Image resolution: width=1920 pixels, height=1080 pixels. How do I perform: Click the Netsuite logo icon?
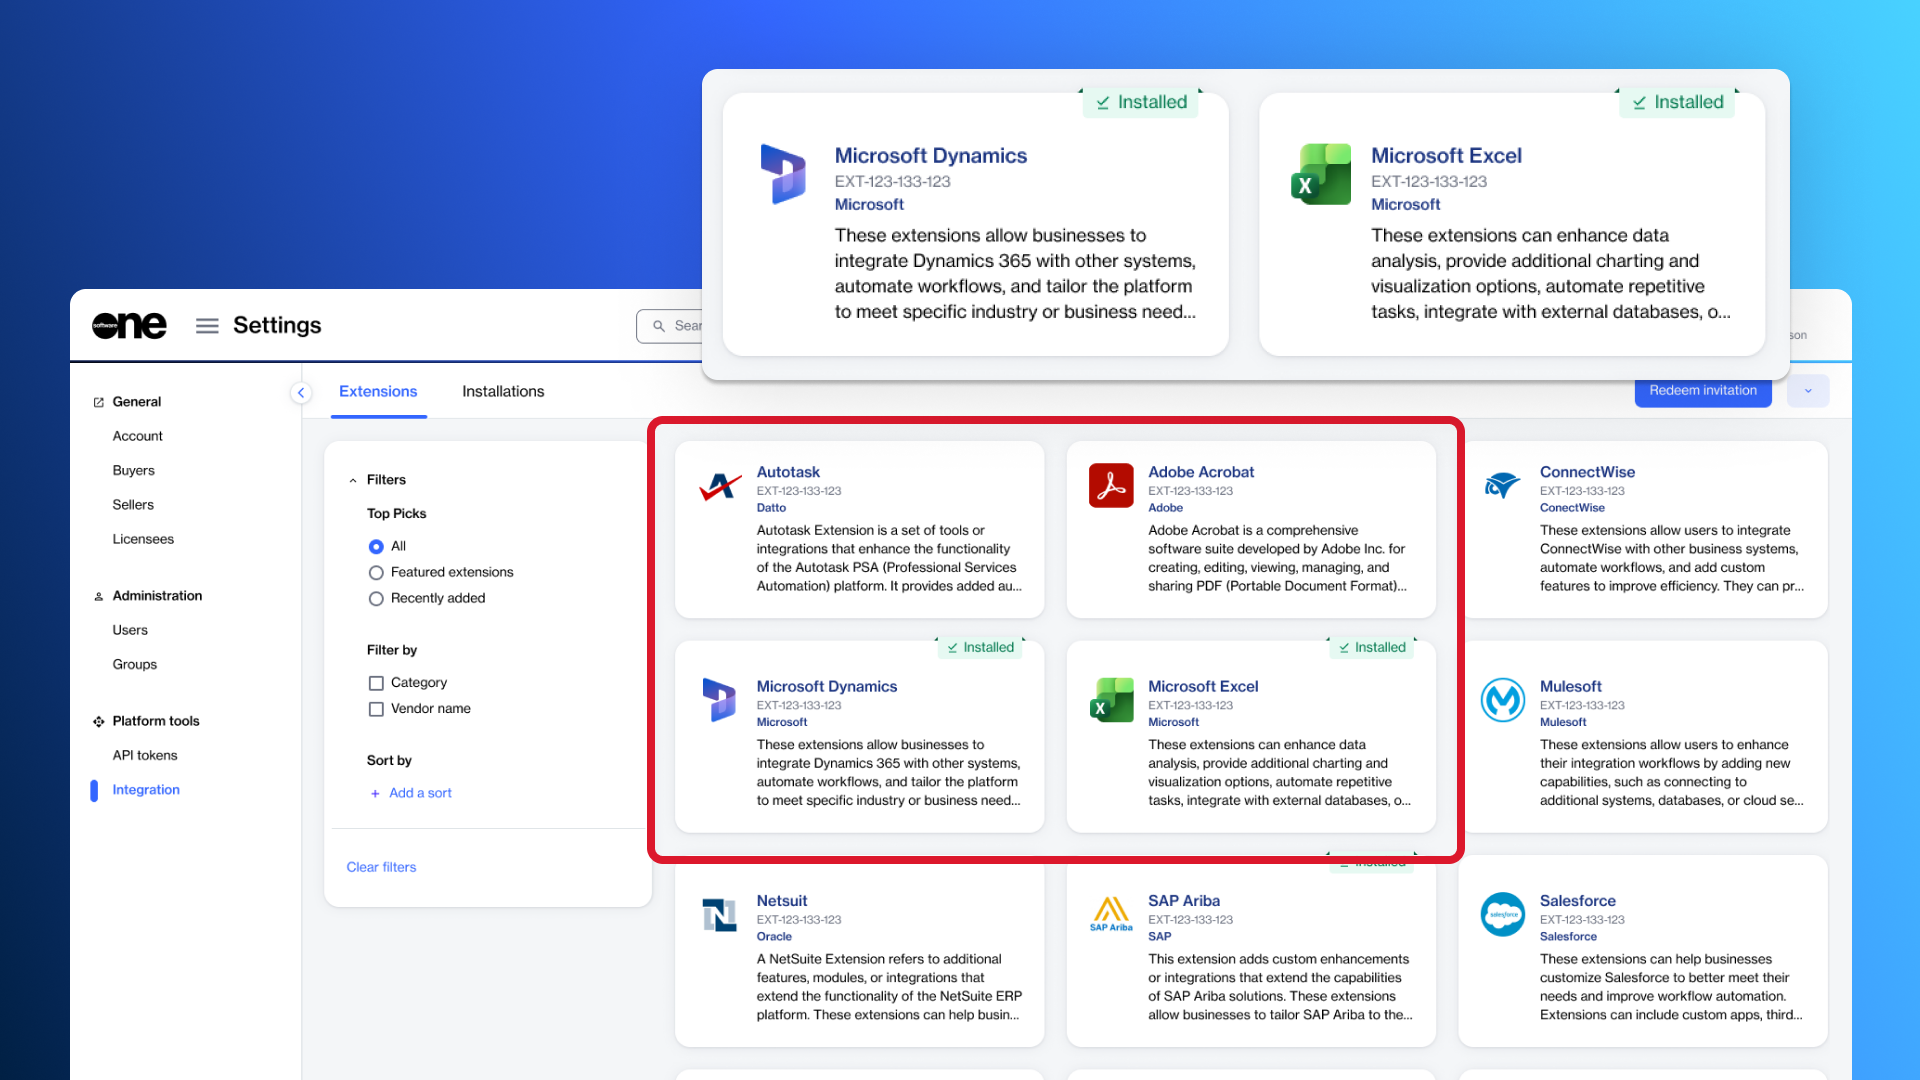click(x=719, y=914)
